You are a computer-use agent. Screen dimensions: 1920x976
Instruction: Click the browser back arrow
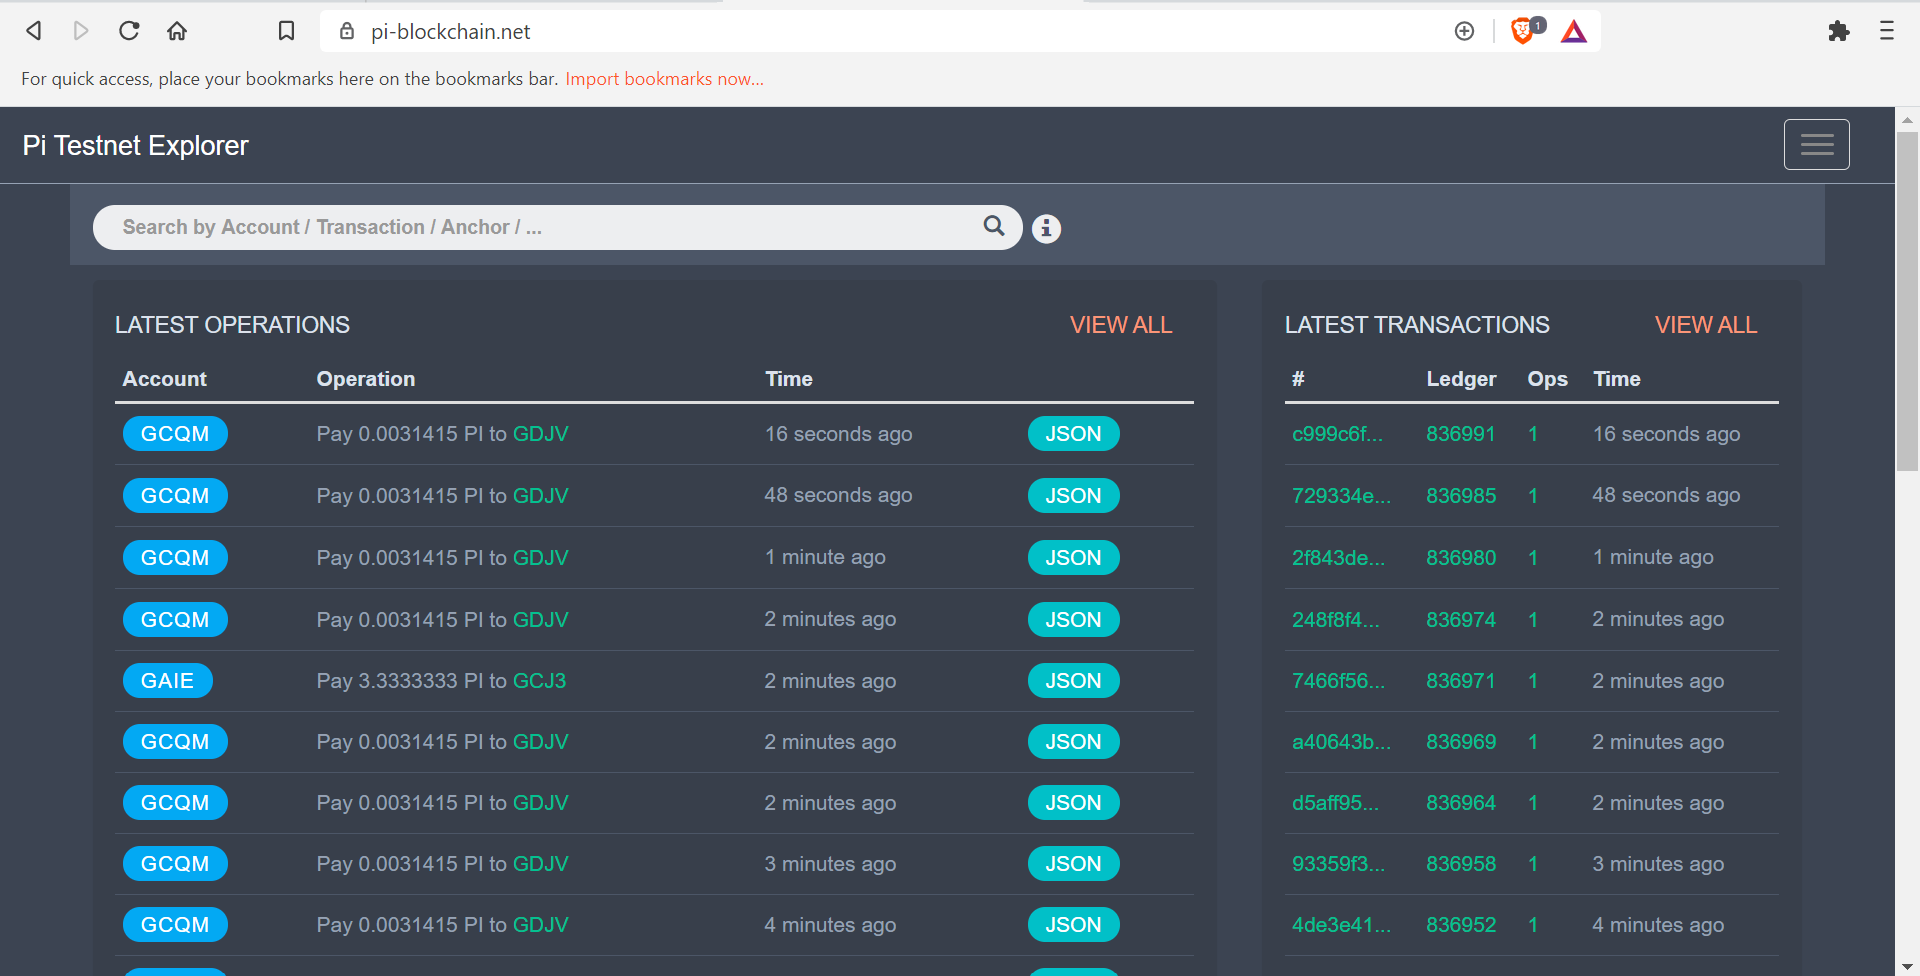point(34,31)
